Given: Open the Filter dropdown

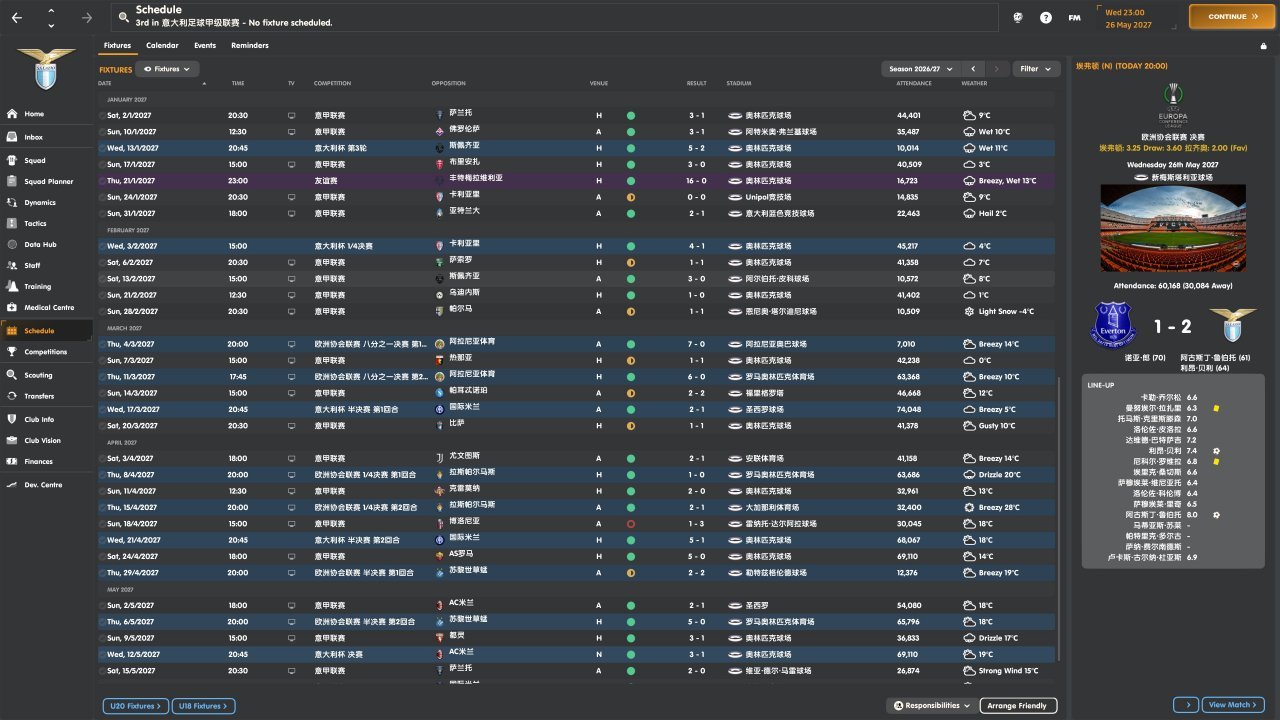Looking at the screenshot, I should click(x=1036, y=69).
